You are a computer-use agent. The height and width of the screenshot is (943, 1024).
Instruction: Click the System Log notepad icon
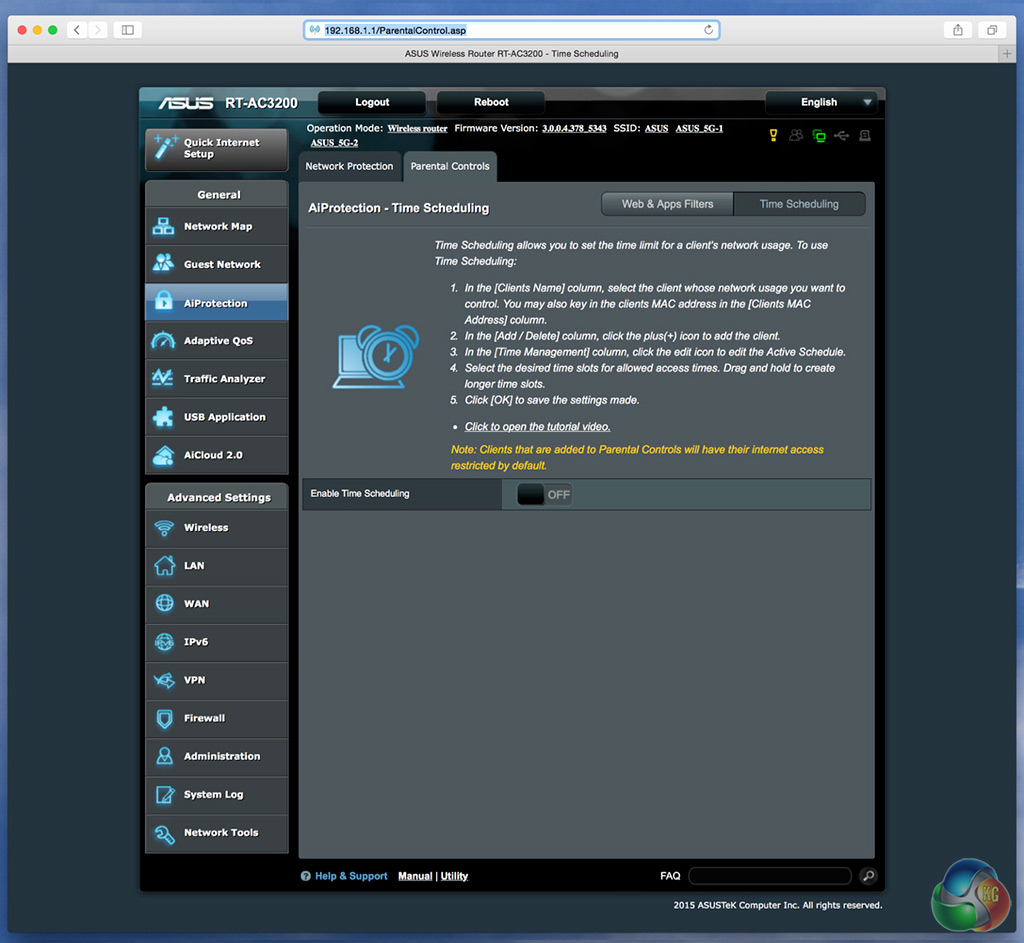pyautogui.click(x=165, y=795)
